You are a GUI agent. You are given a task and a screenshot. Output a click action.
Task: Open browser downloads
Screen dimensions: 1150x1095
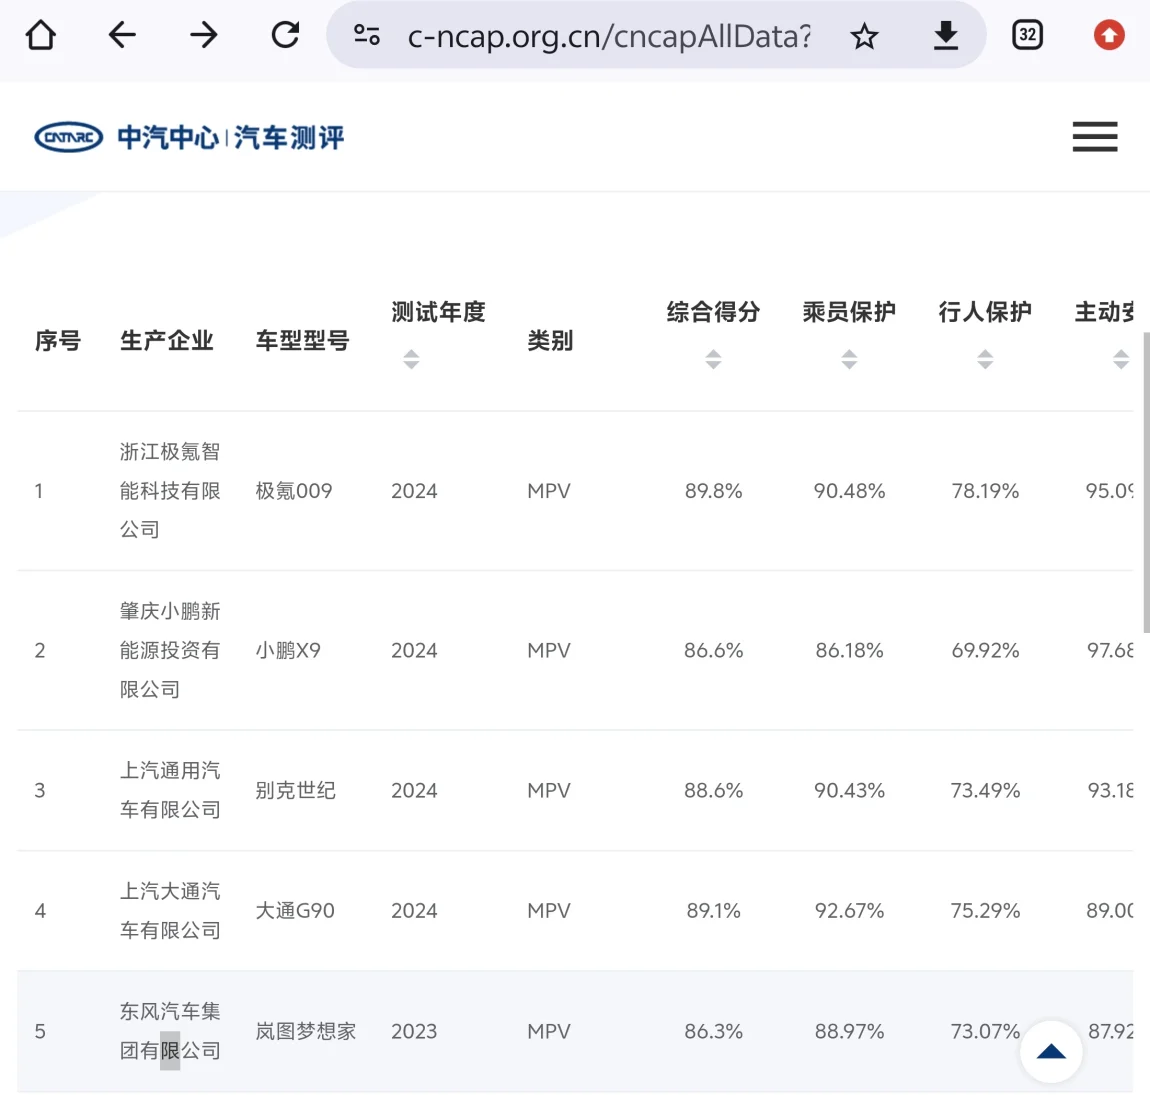tap(945, 36)
